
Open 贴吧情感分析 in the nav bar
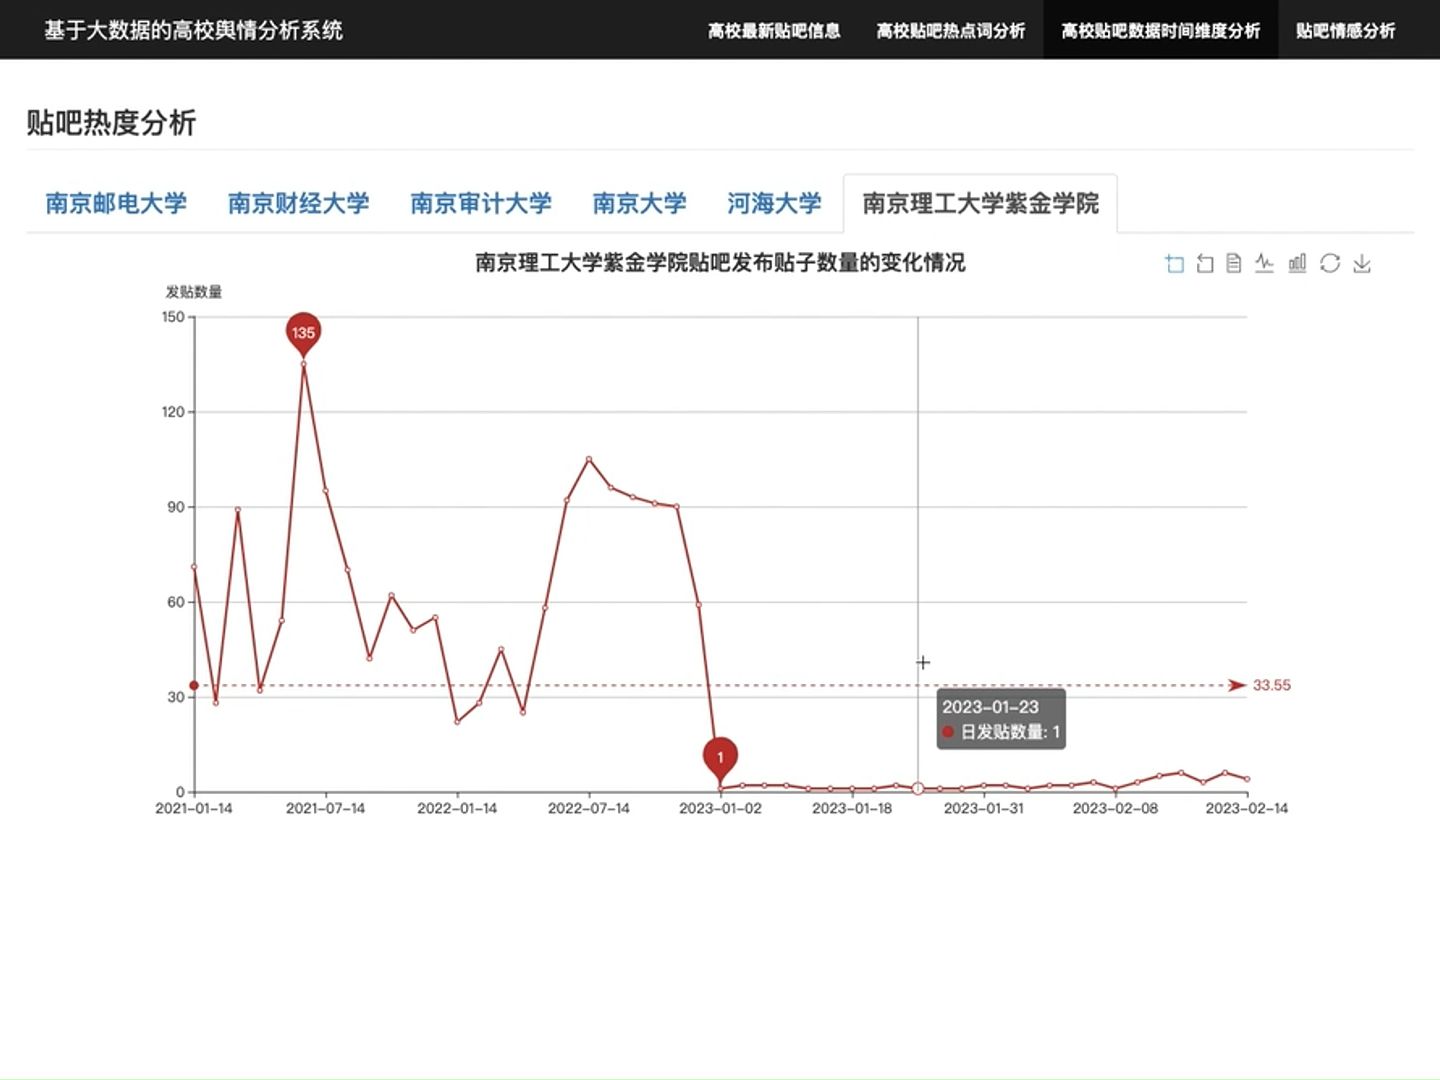pyautogui.click(x=1345, y=31)
